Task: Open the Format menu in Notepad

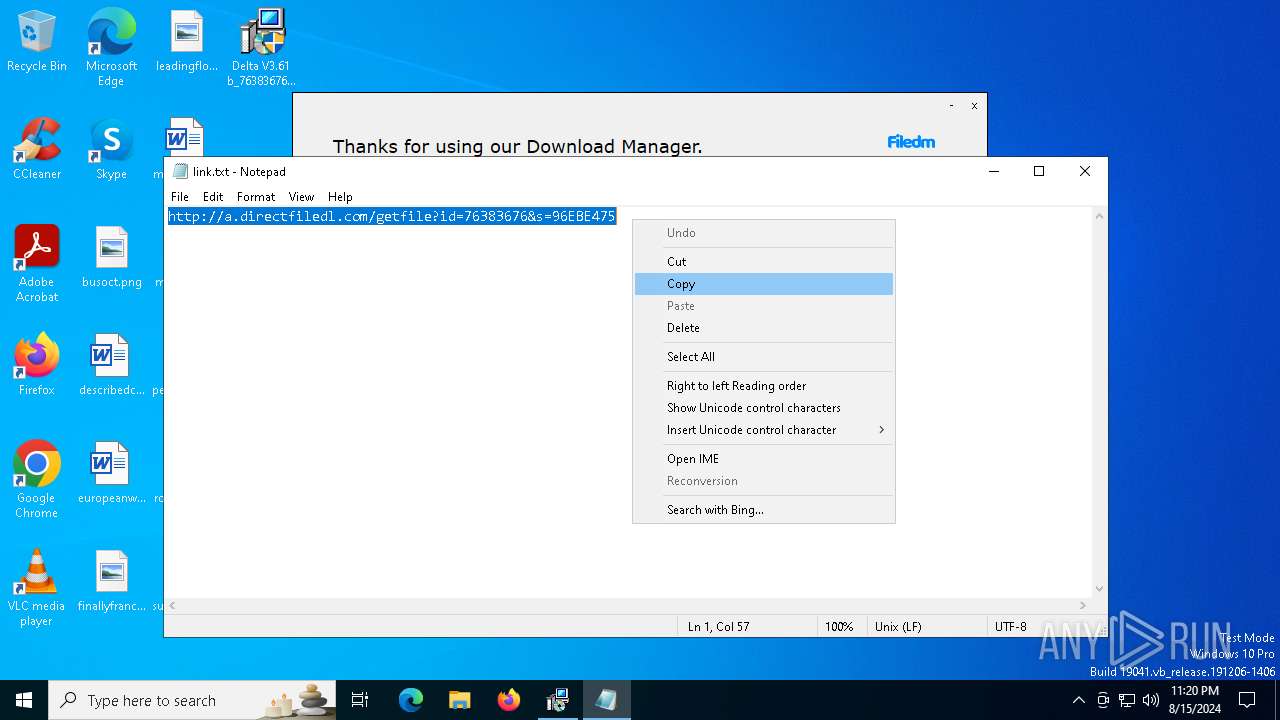Action: click(x=256, y=197)
